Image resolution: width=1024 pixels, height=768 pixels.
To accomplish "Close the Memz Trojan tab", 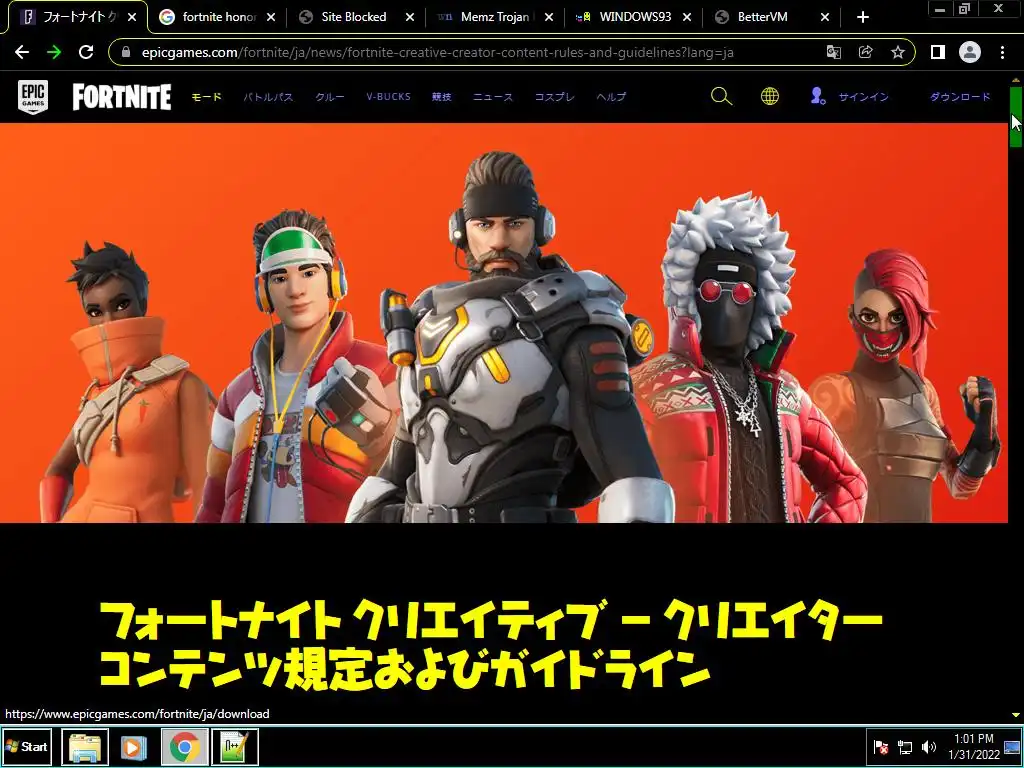I will click(x=549, y=17).
